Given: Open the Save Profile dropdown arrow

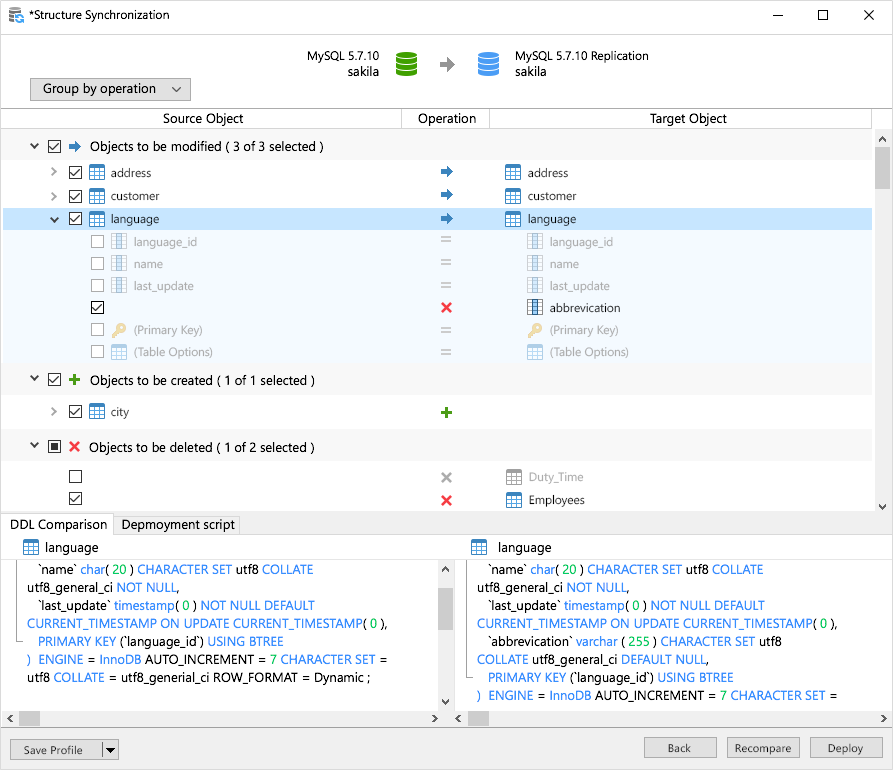Looking at the screenshot, I should 110,749.
